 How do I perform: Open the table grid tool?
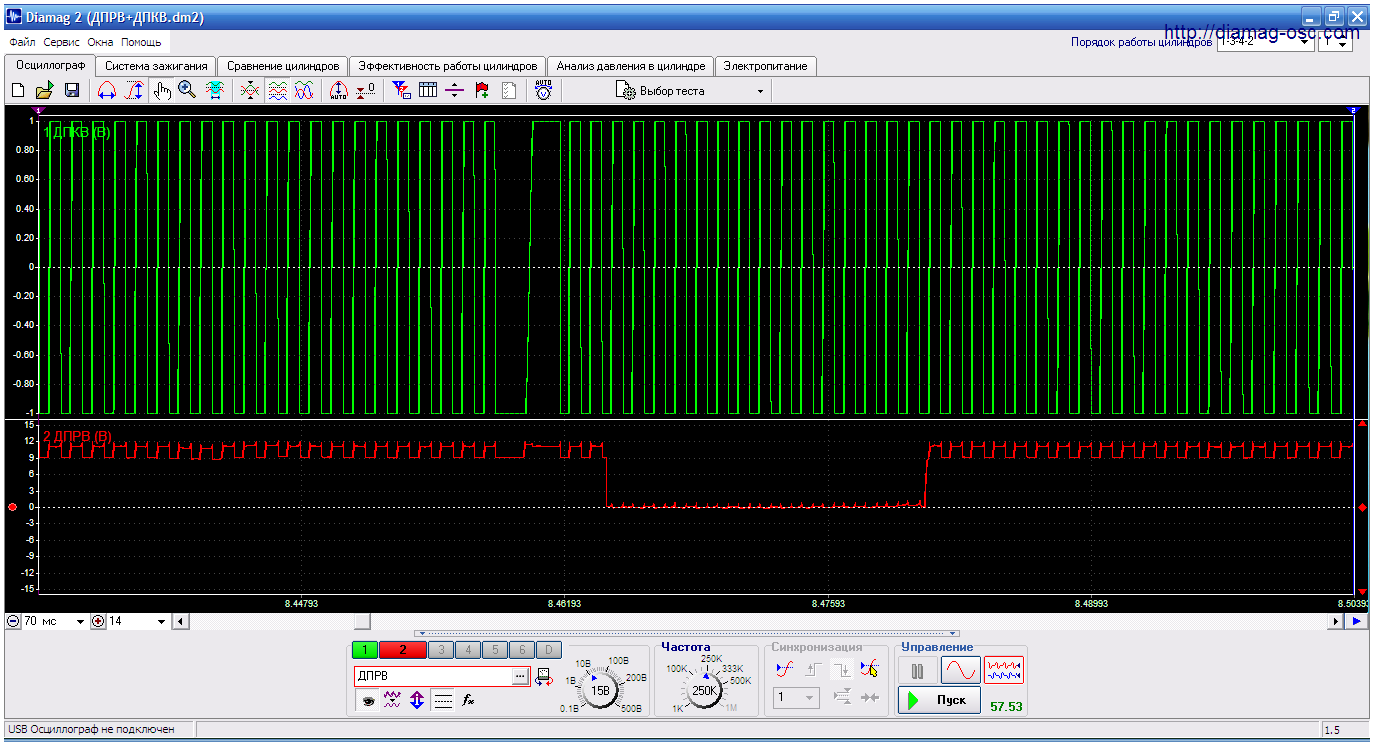[x=428, y=91]
